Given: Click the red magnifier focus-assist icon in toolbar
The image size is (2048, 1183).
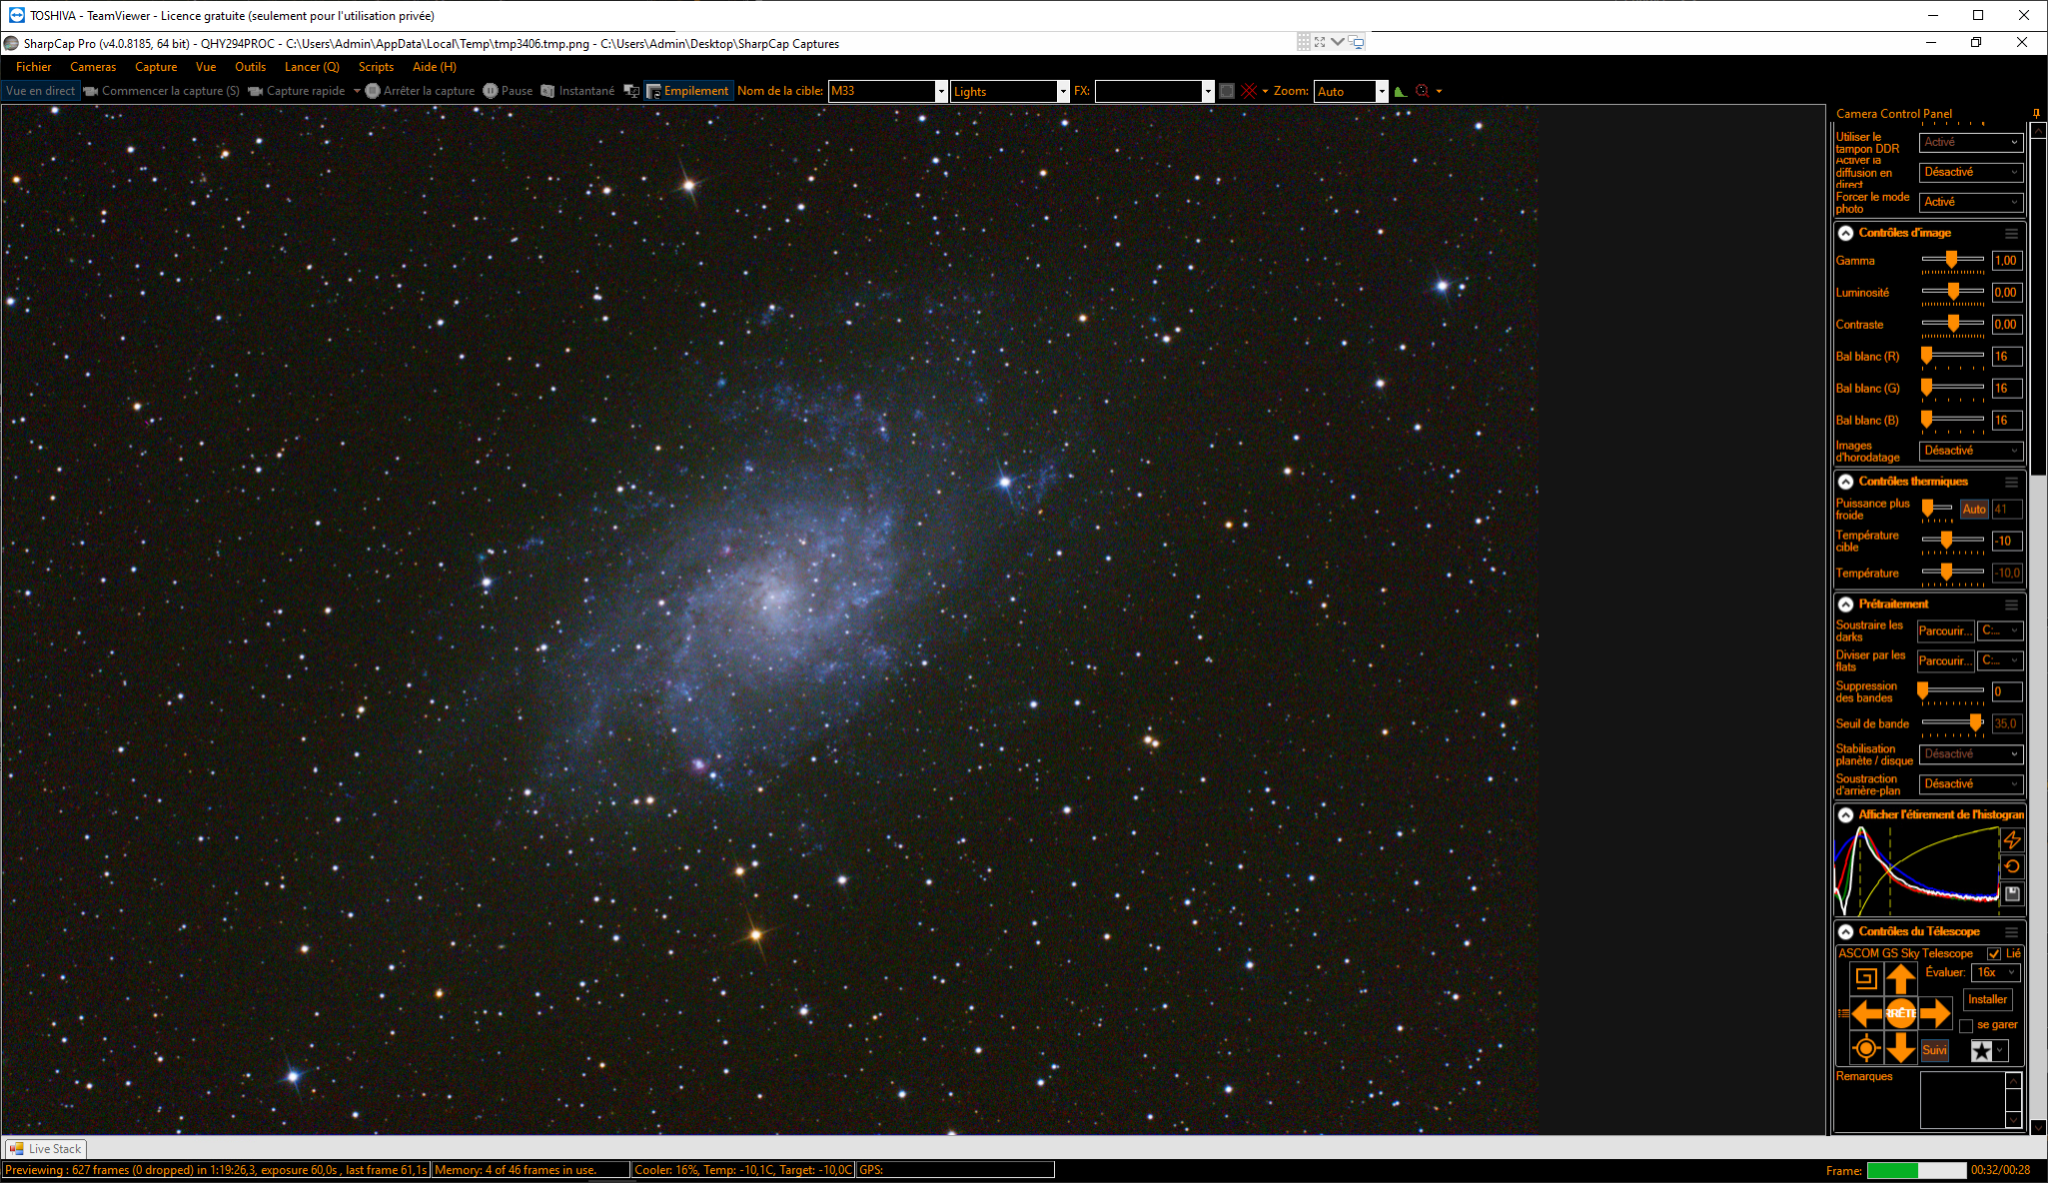Looking at the screenshot, I should [x=1422, y=91].
